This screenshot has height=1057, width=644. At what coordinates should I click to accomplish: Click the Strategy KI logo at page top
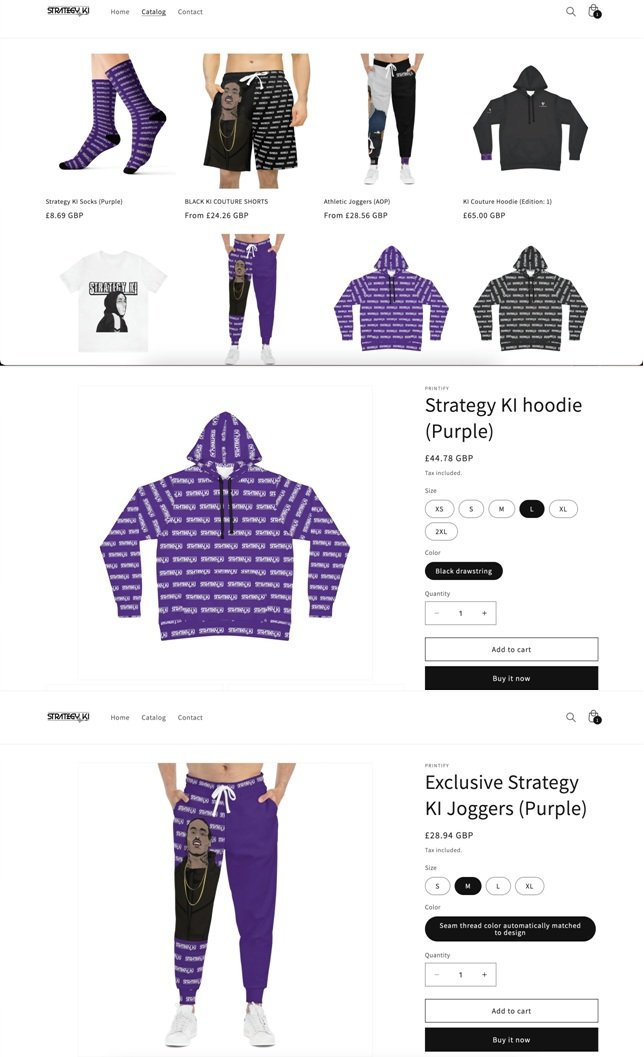coord(68,11)
